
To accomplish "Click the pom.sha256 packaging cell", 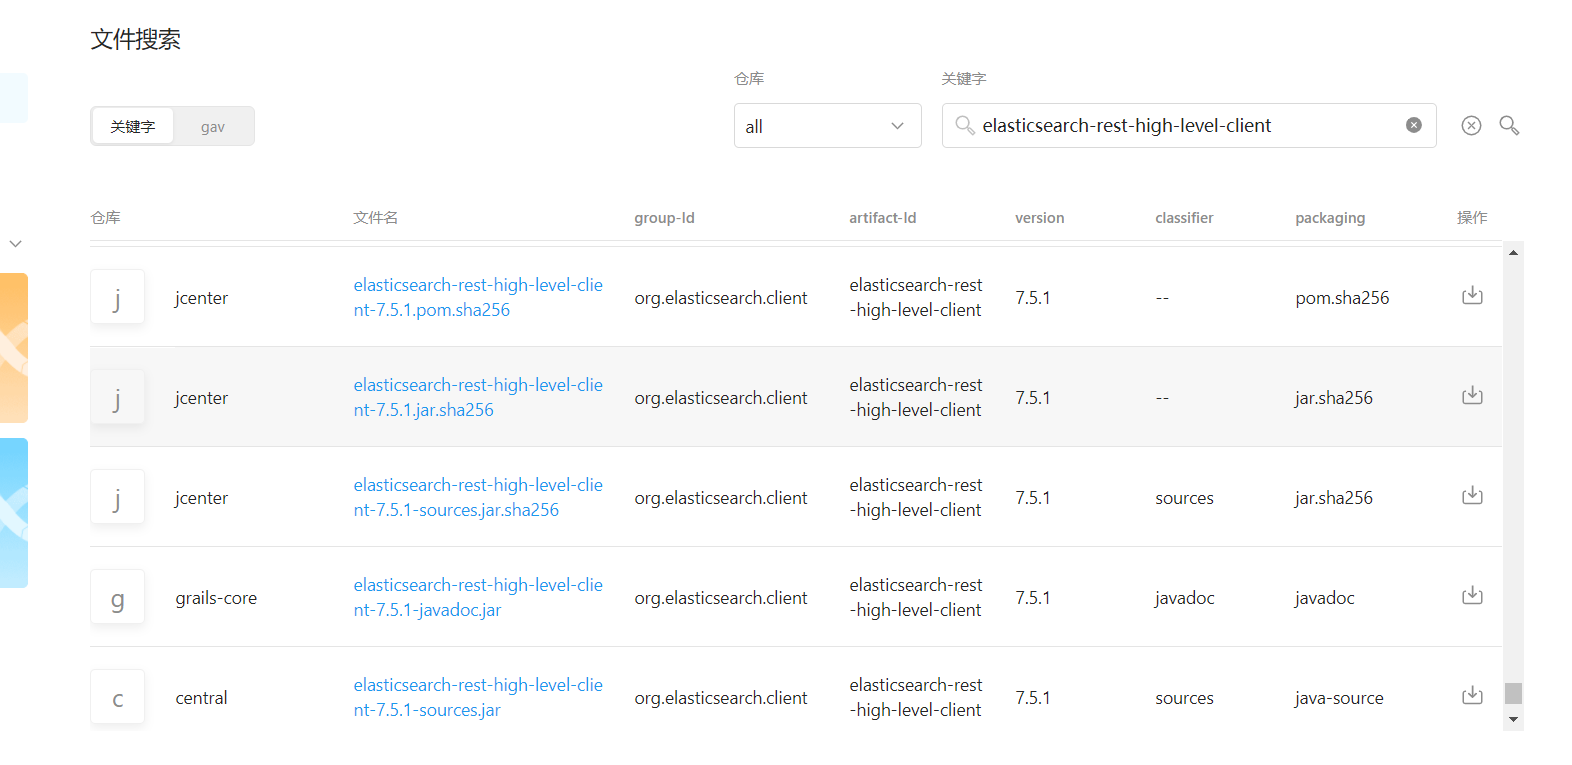I will click(1342, 297).
